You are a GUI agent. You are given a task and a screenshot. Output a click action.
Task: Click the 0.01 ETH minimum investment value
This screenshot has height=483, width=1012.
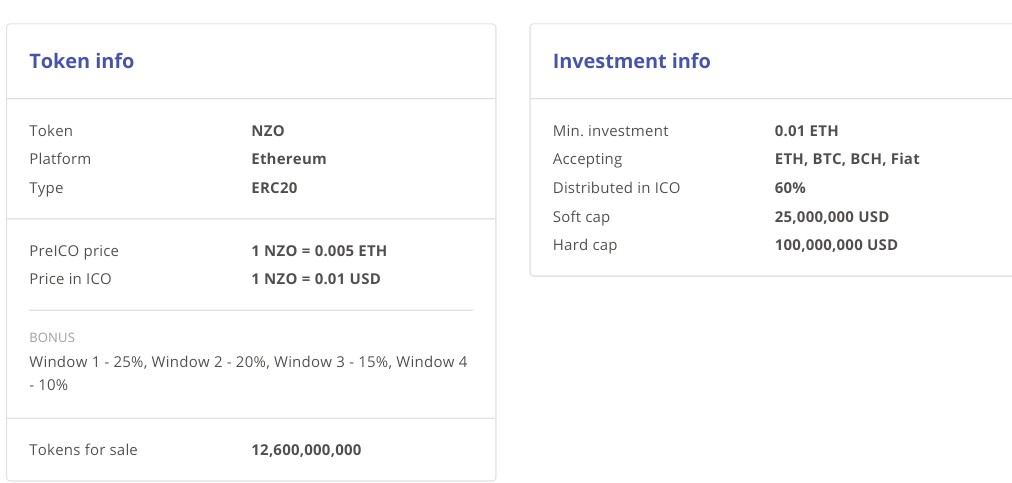(x=806, y=130)
